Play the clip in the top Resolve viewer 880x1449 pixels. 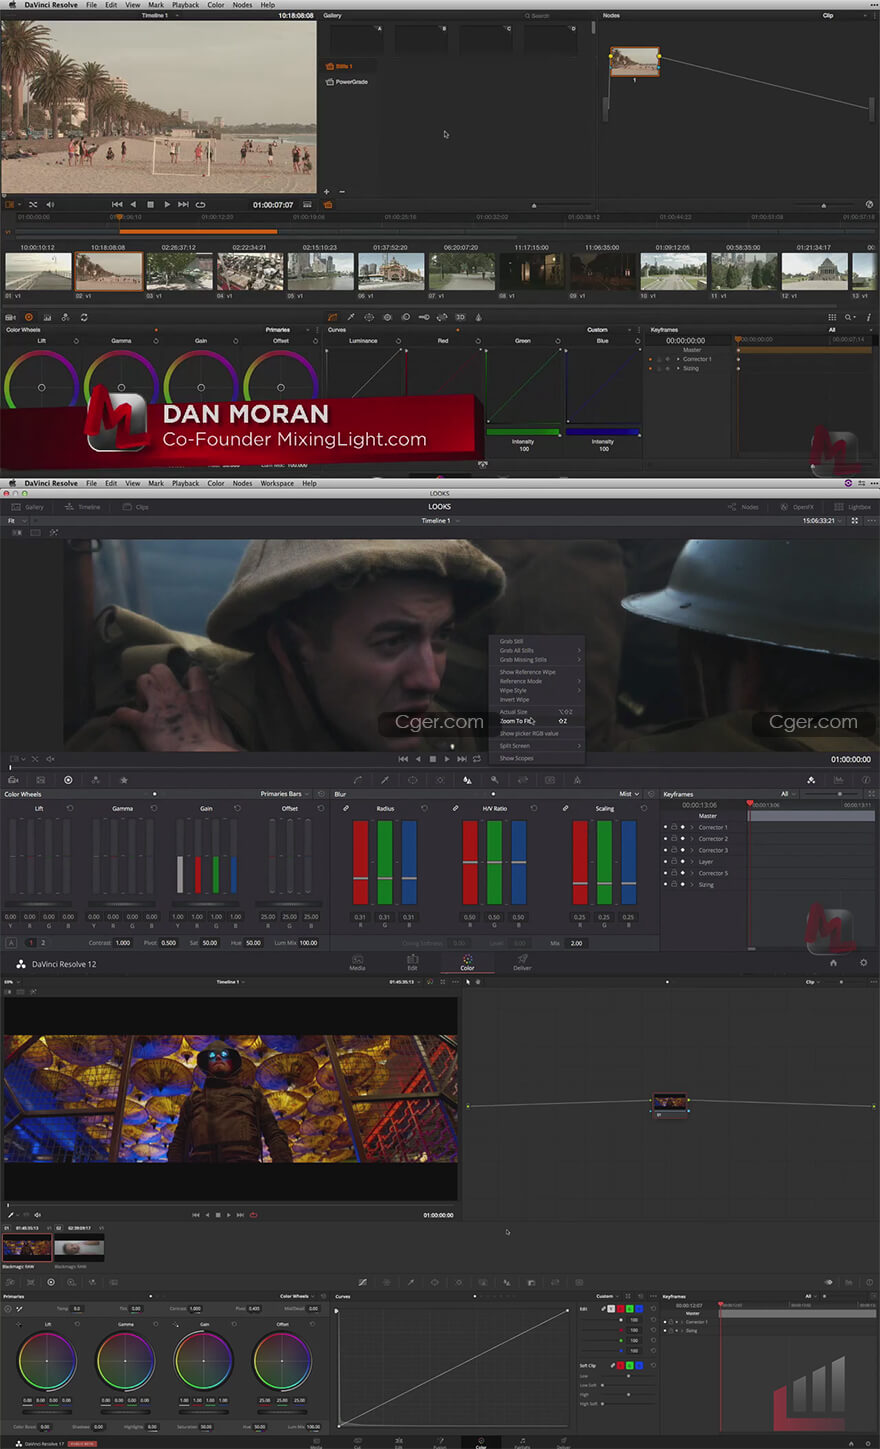pyautogui.click(x=167, y=204)
